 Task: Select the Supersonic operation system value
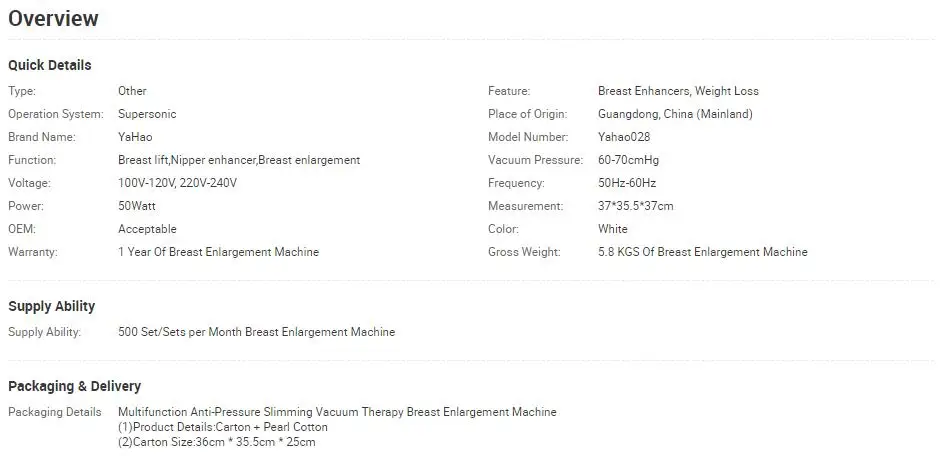tap(147, 114)
